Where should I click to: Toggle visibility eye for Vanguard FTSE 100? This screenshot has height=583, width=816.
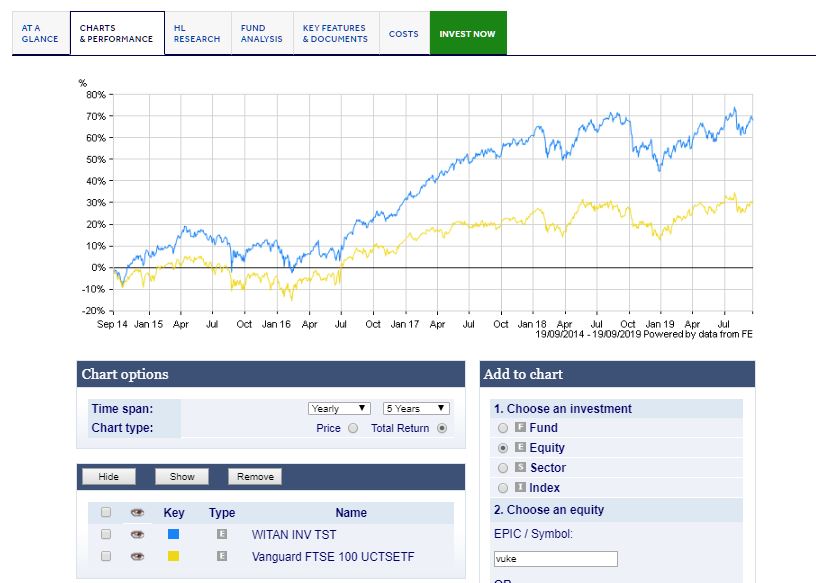tap(137, 556)
